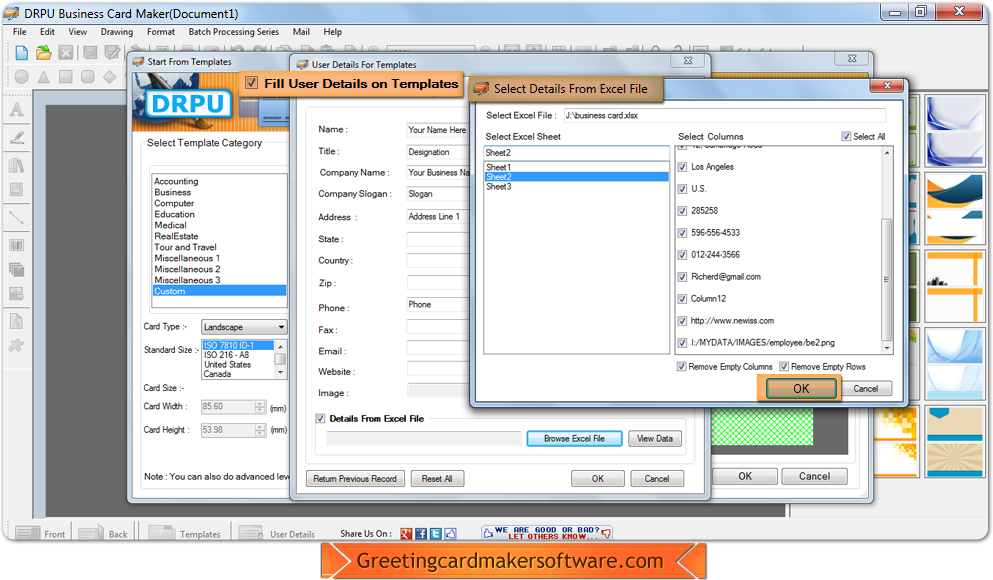Viewport: 993px width, 580px height.
Task: Toggle Remove Empty Columns checkbox
Action: click(x=681, y=367)
